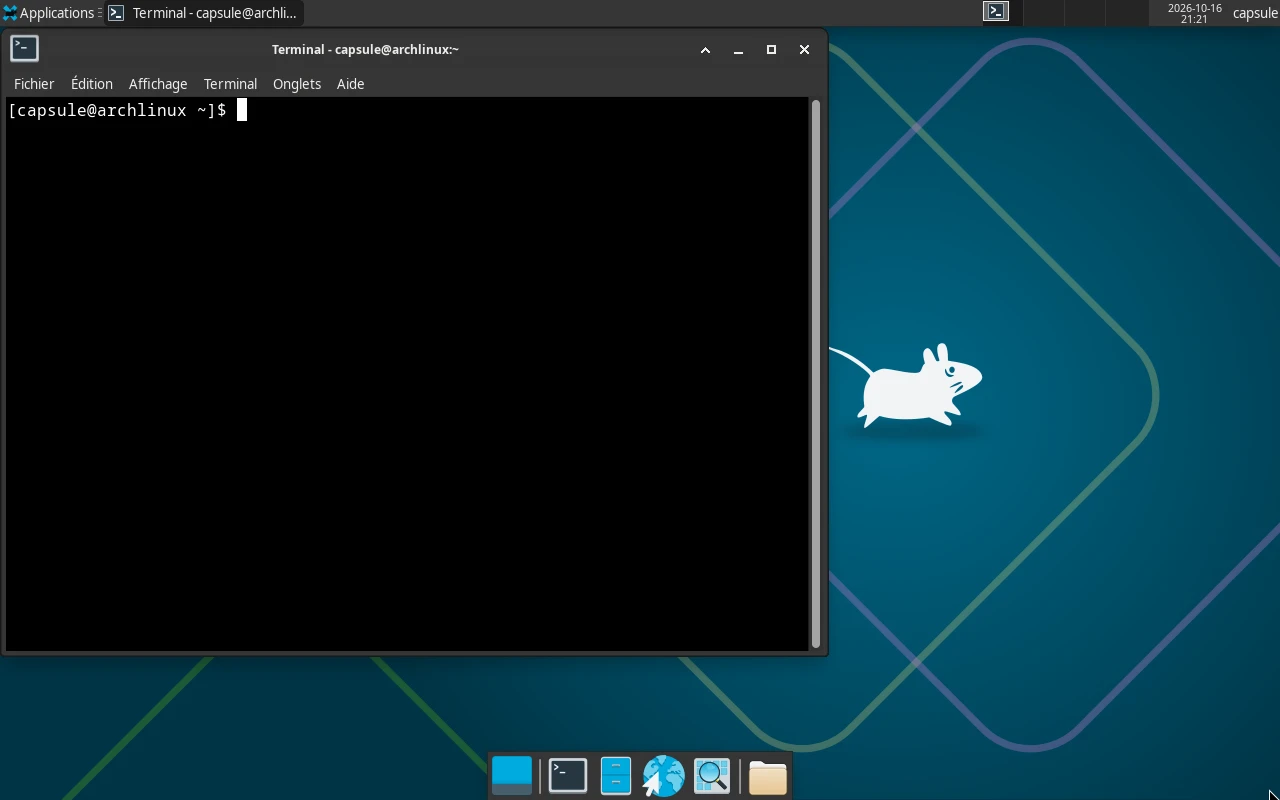Click the terminal icon in window title bar
Viewport: 1280px width, 800px height.
[24, 49]
